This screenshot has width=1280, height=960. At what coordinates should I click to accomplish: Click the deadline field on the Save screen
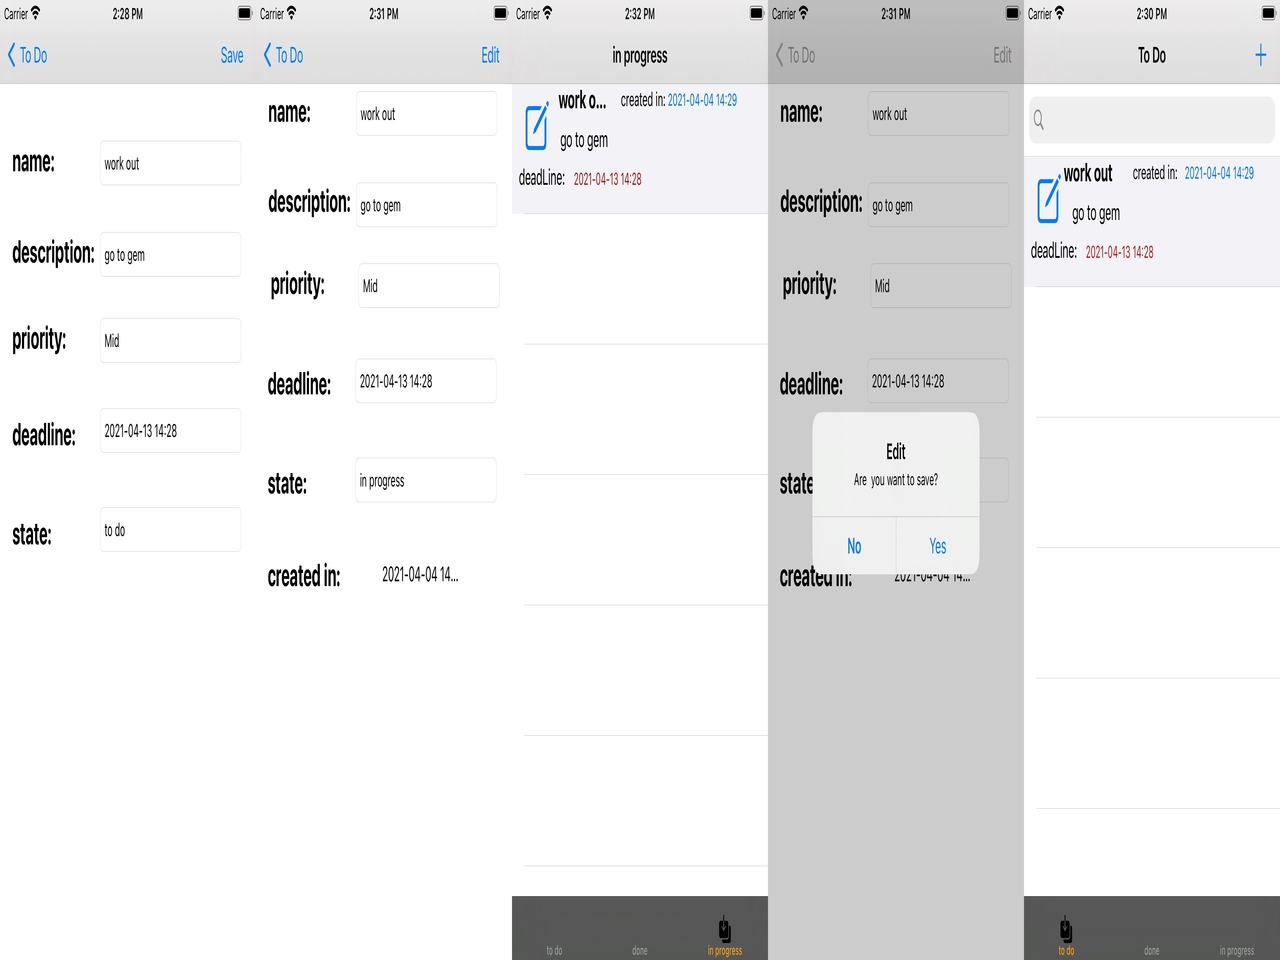(x=170, y=431)
